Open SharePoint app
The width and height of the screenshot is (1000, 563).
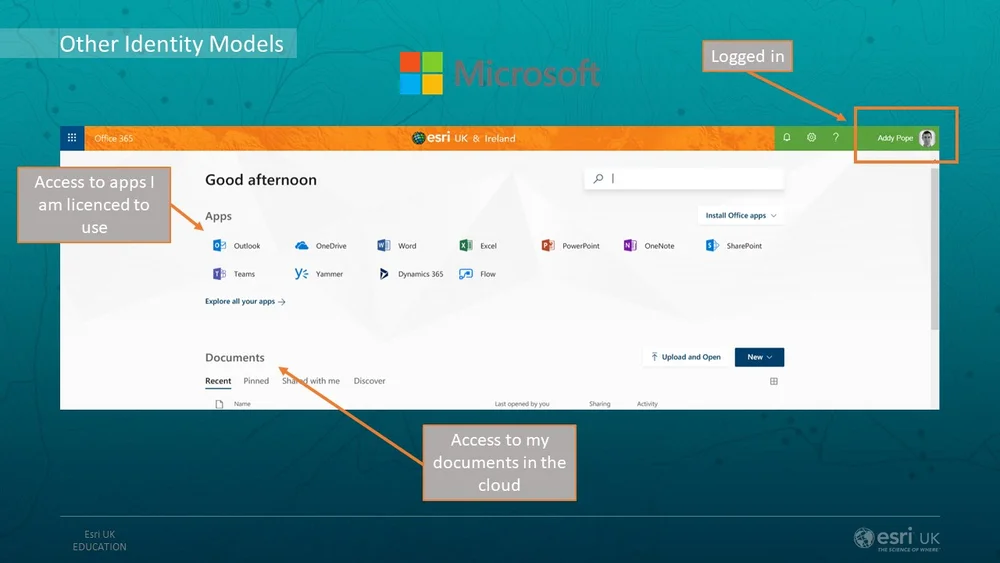[x=733, y=245]
